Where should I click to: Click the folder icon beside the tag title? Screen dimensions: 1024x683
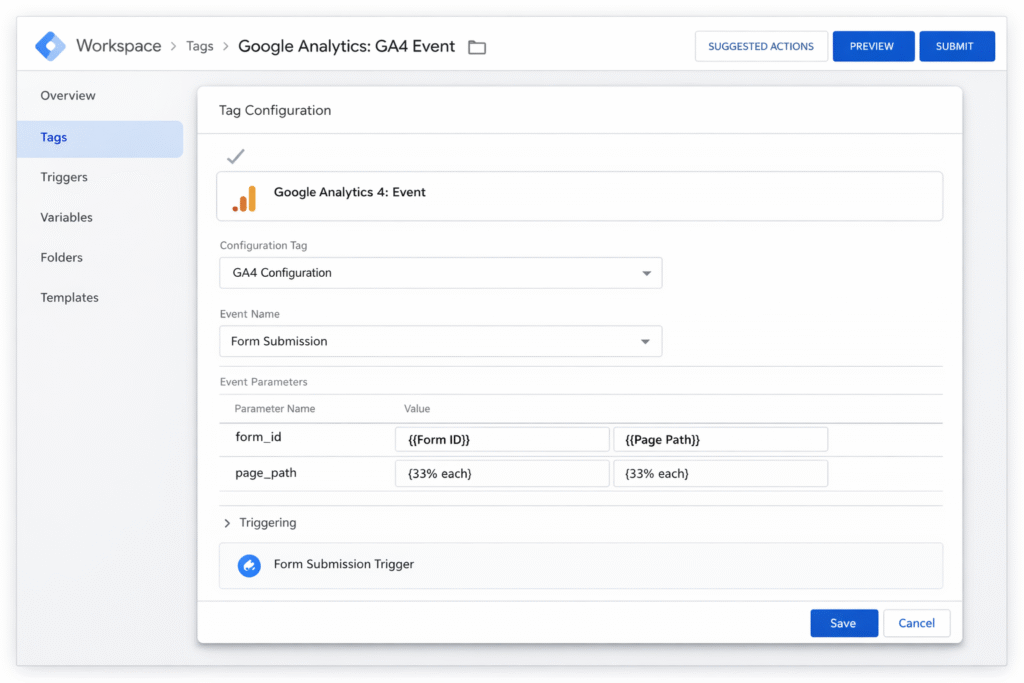click(x=476, y=46)
